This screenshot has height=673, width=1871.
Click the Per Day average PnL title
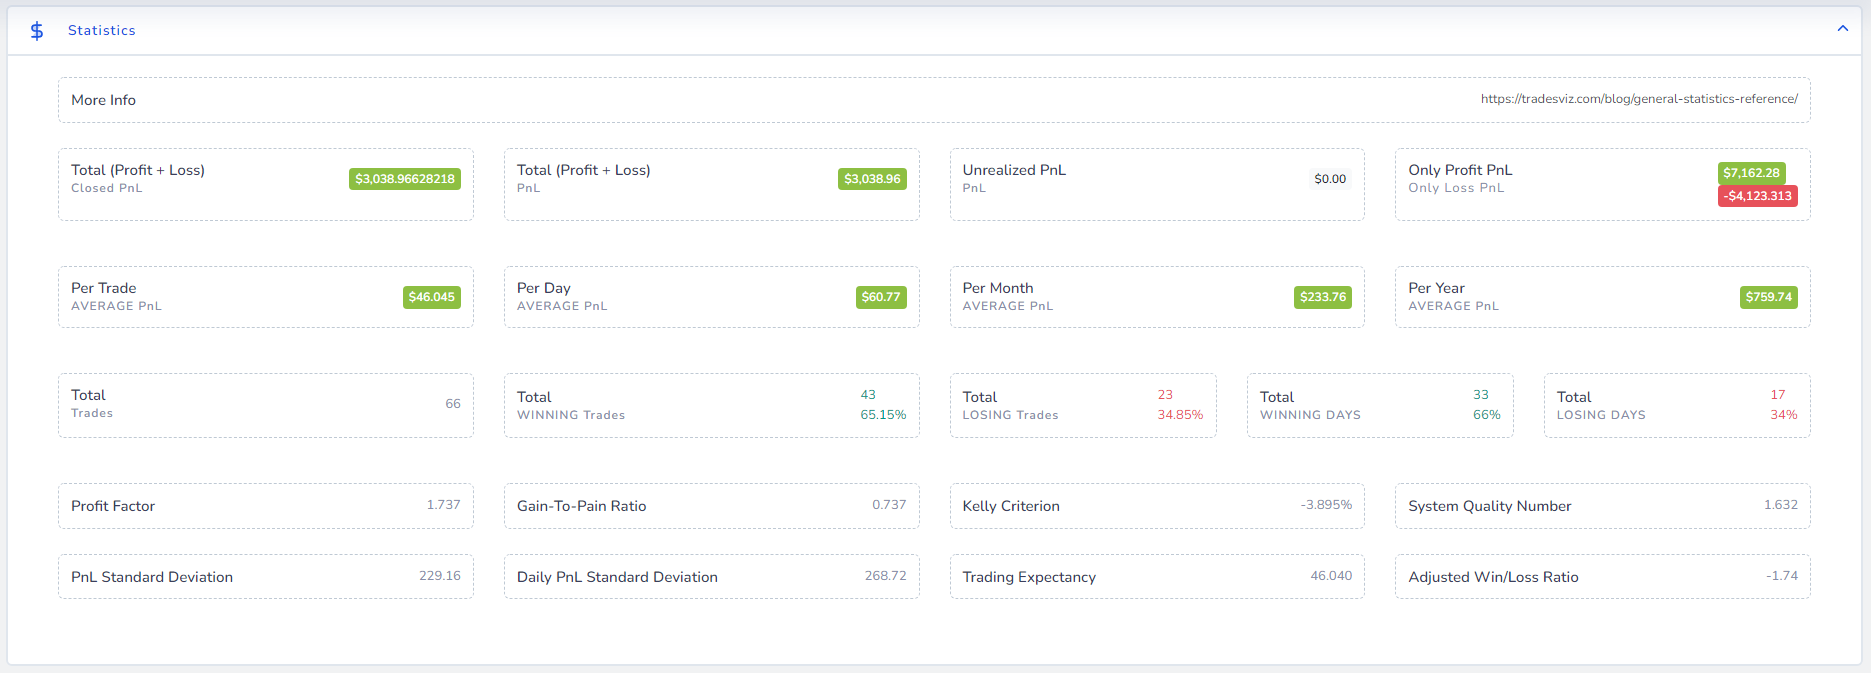pyautogui.click(x=544, y=288)
